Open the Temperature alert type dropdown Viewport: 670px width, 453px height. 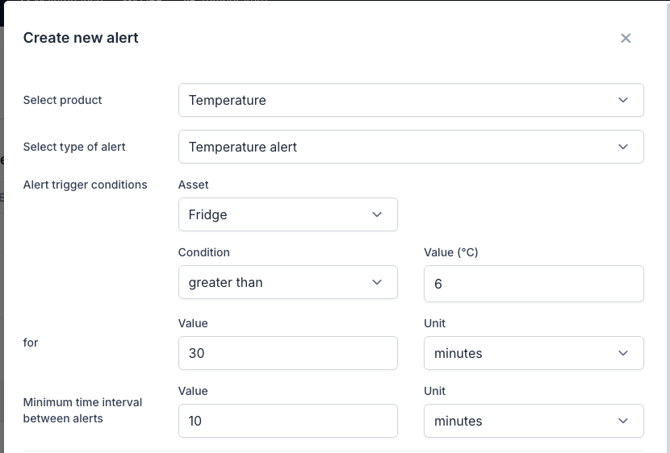[411, 147]
